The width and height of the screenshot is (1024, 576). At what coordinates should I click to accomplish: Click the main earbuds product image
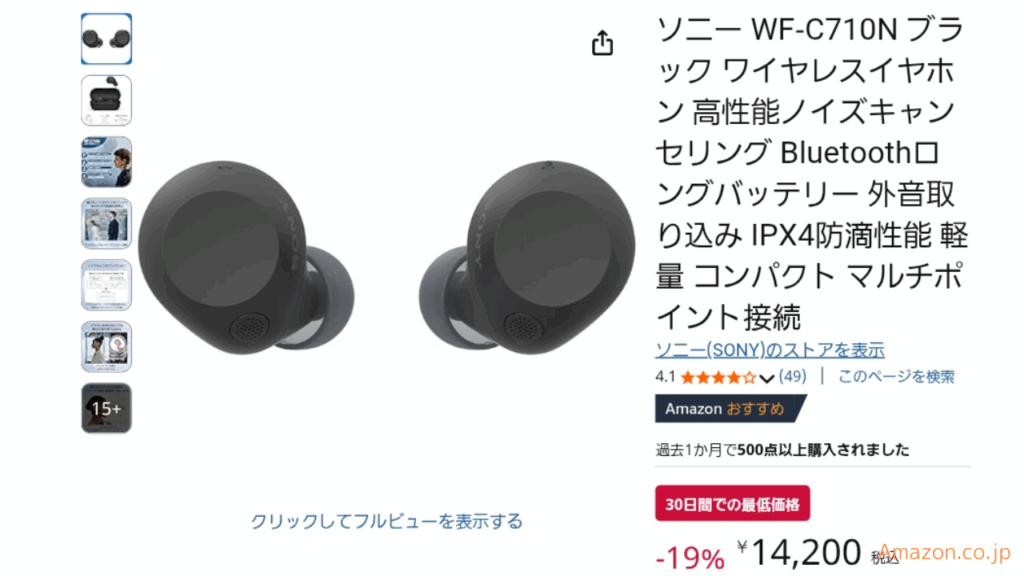387,258
